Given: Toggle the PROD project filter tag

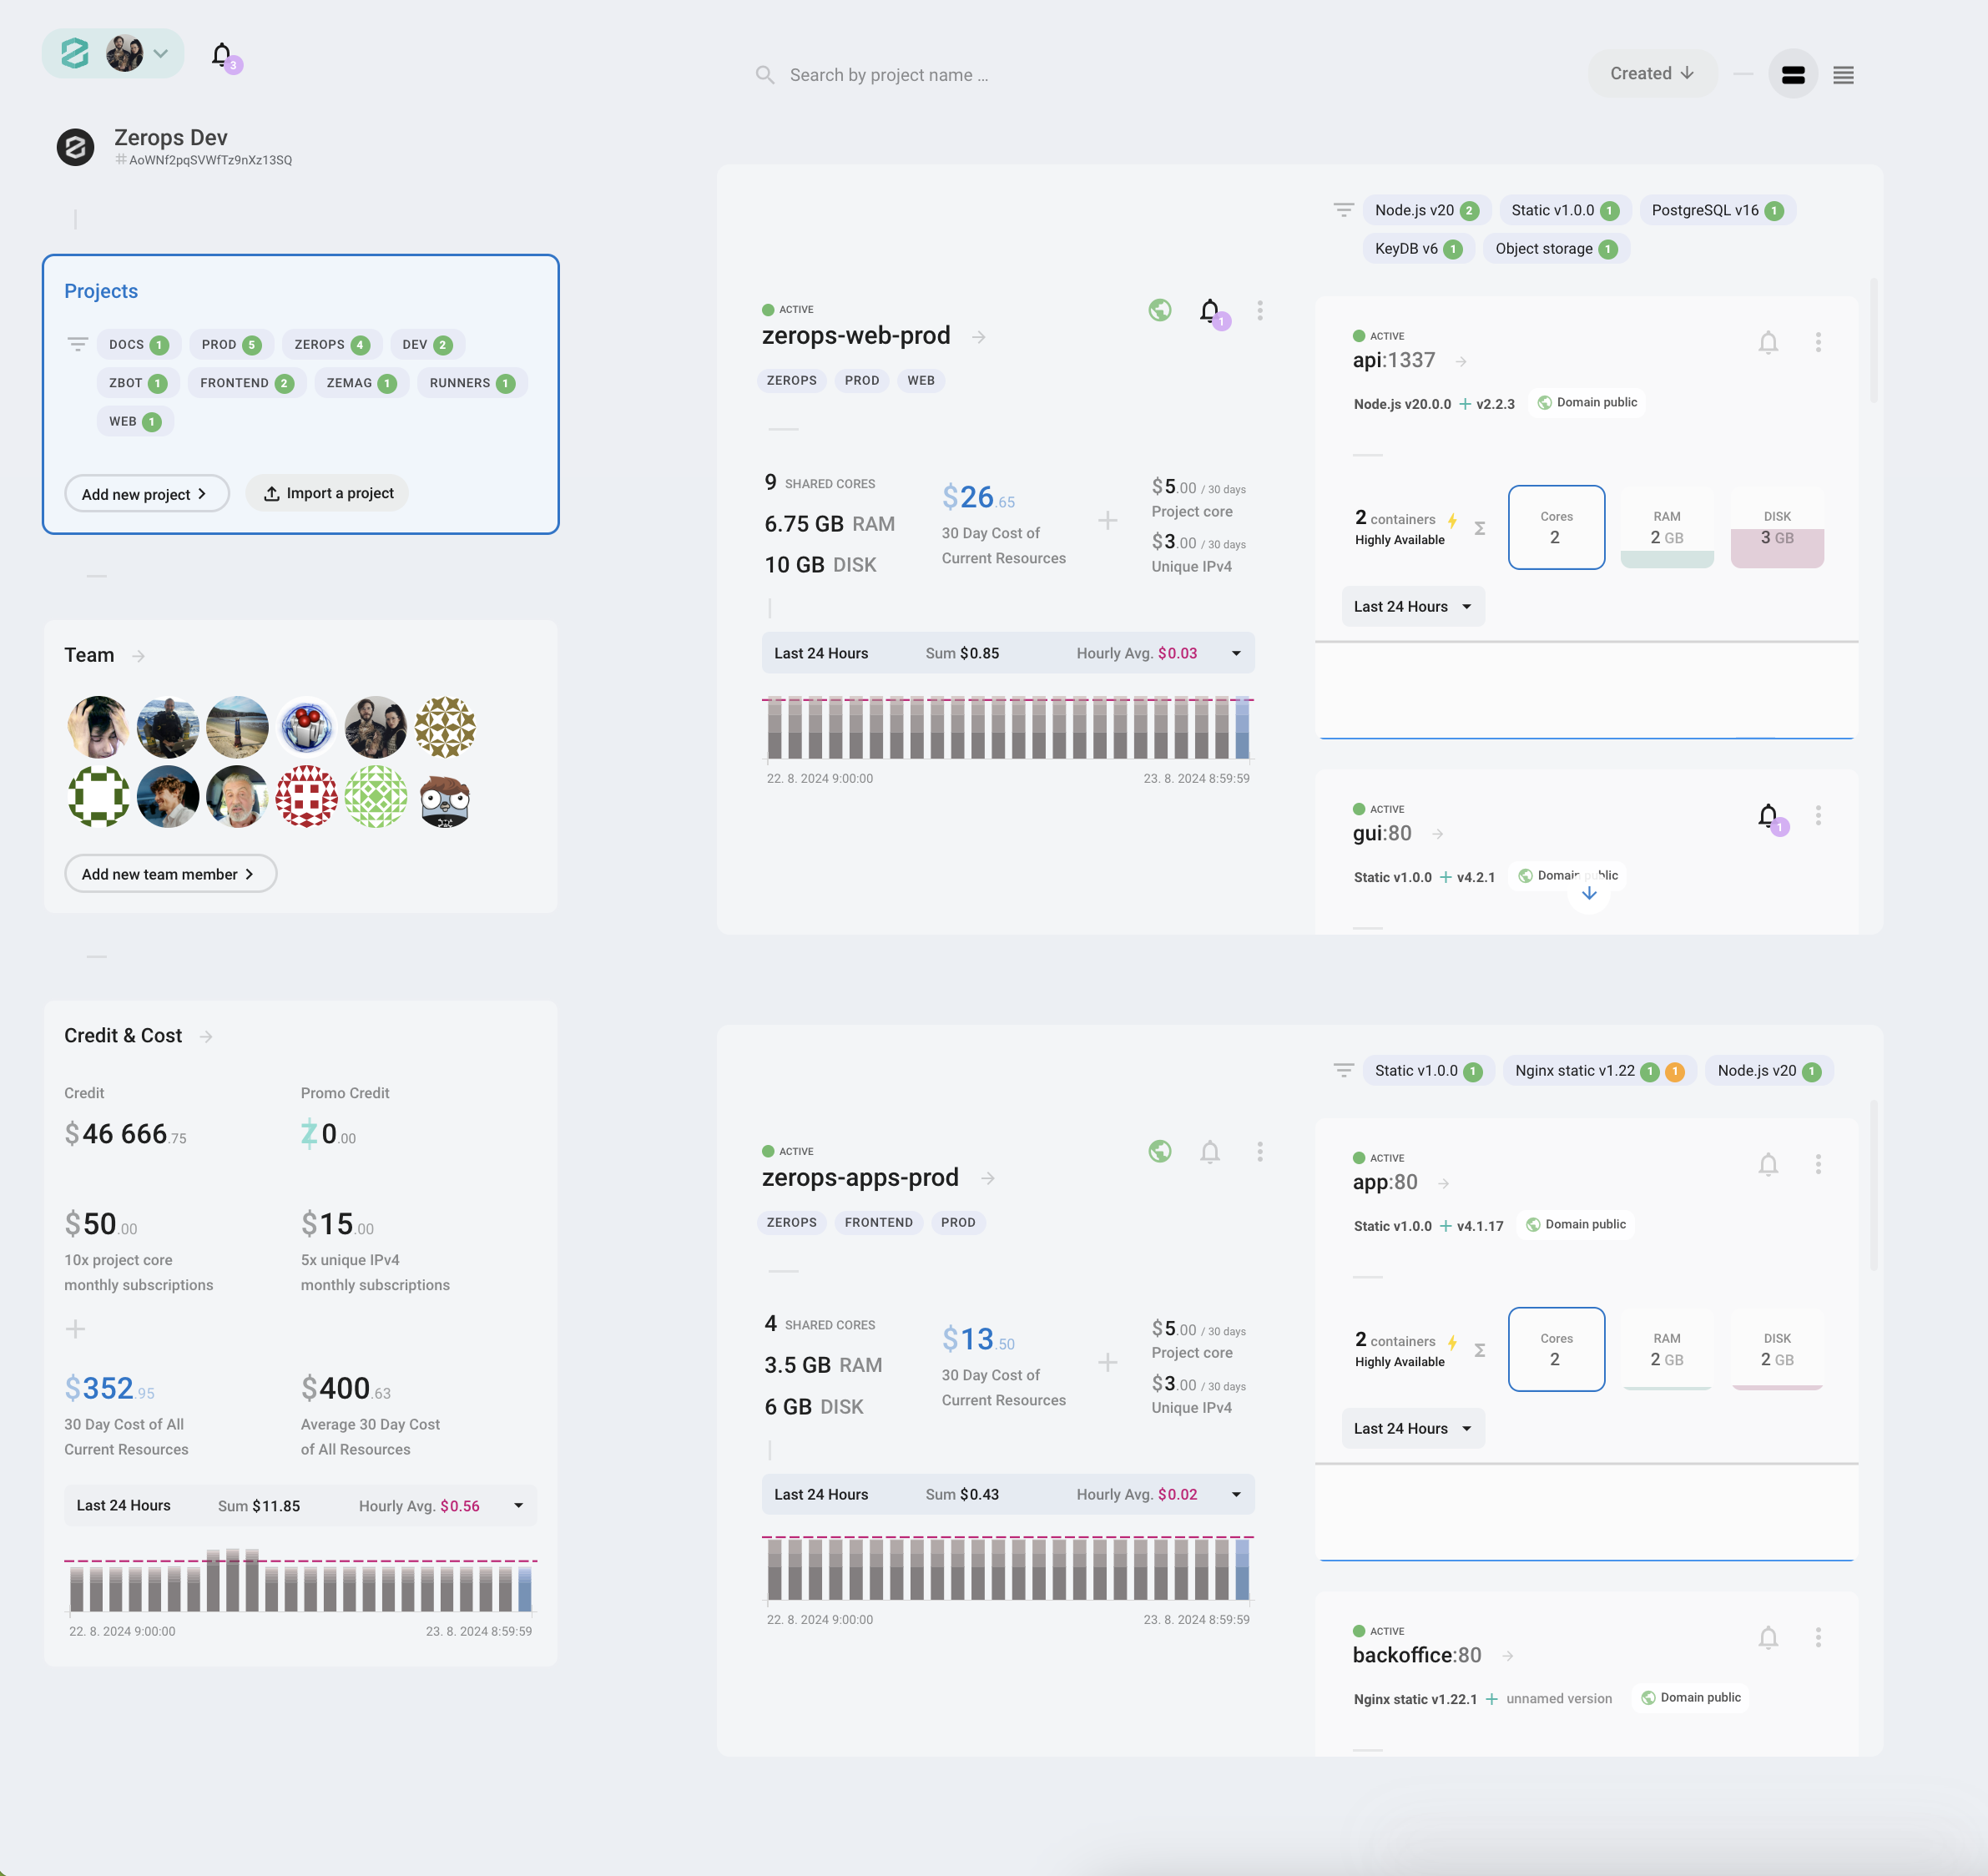Looking at the screenshot, I should click(x=231, y=344).
